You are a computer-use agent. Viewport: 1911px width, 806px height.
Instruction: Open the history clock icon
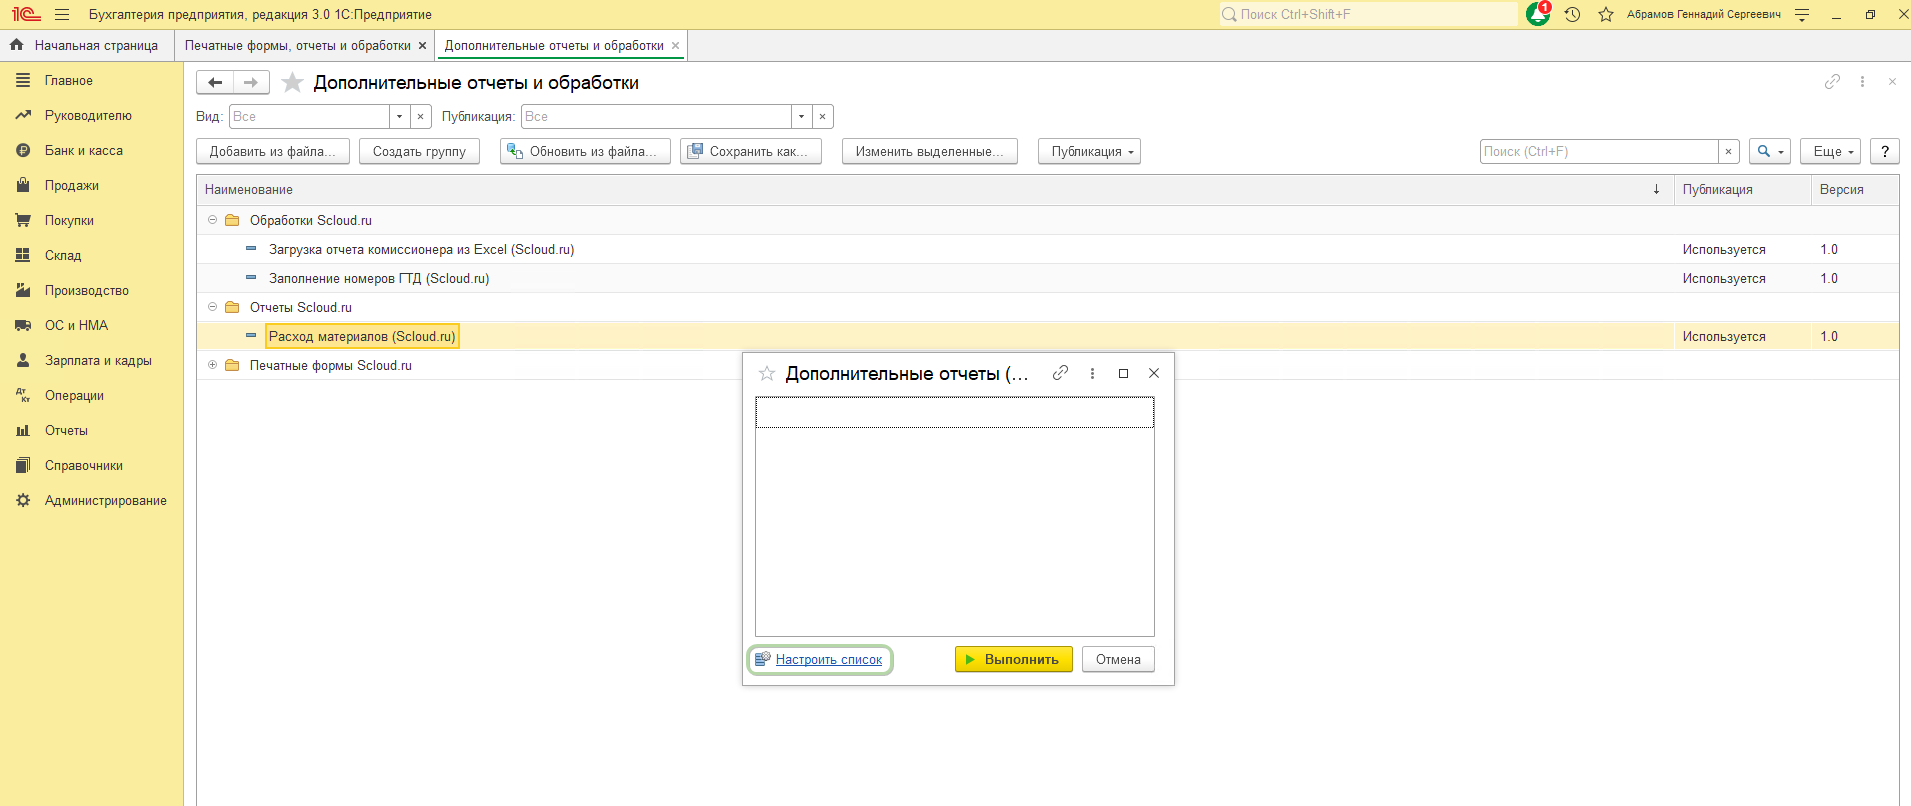(x=1572, y=15)
